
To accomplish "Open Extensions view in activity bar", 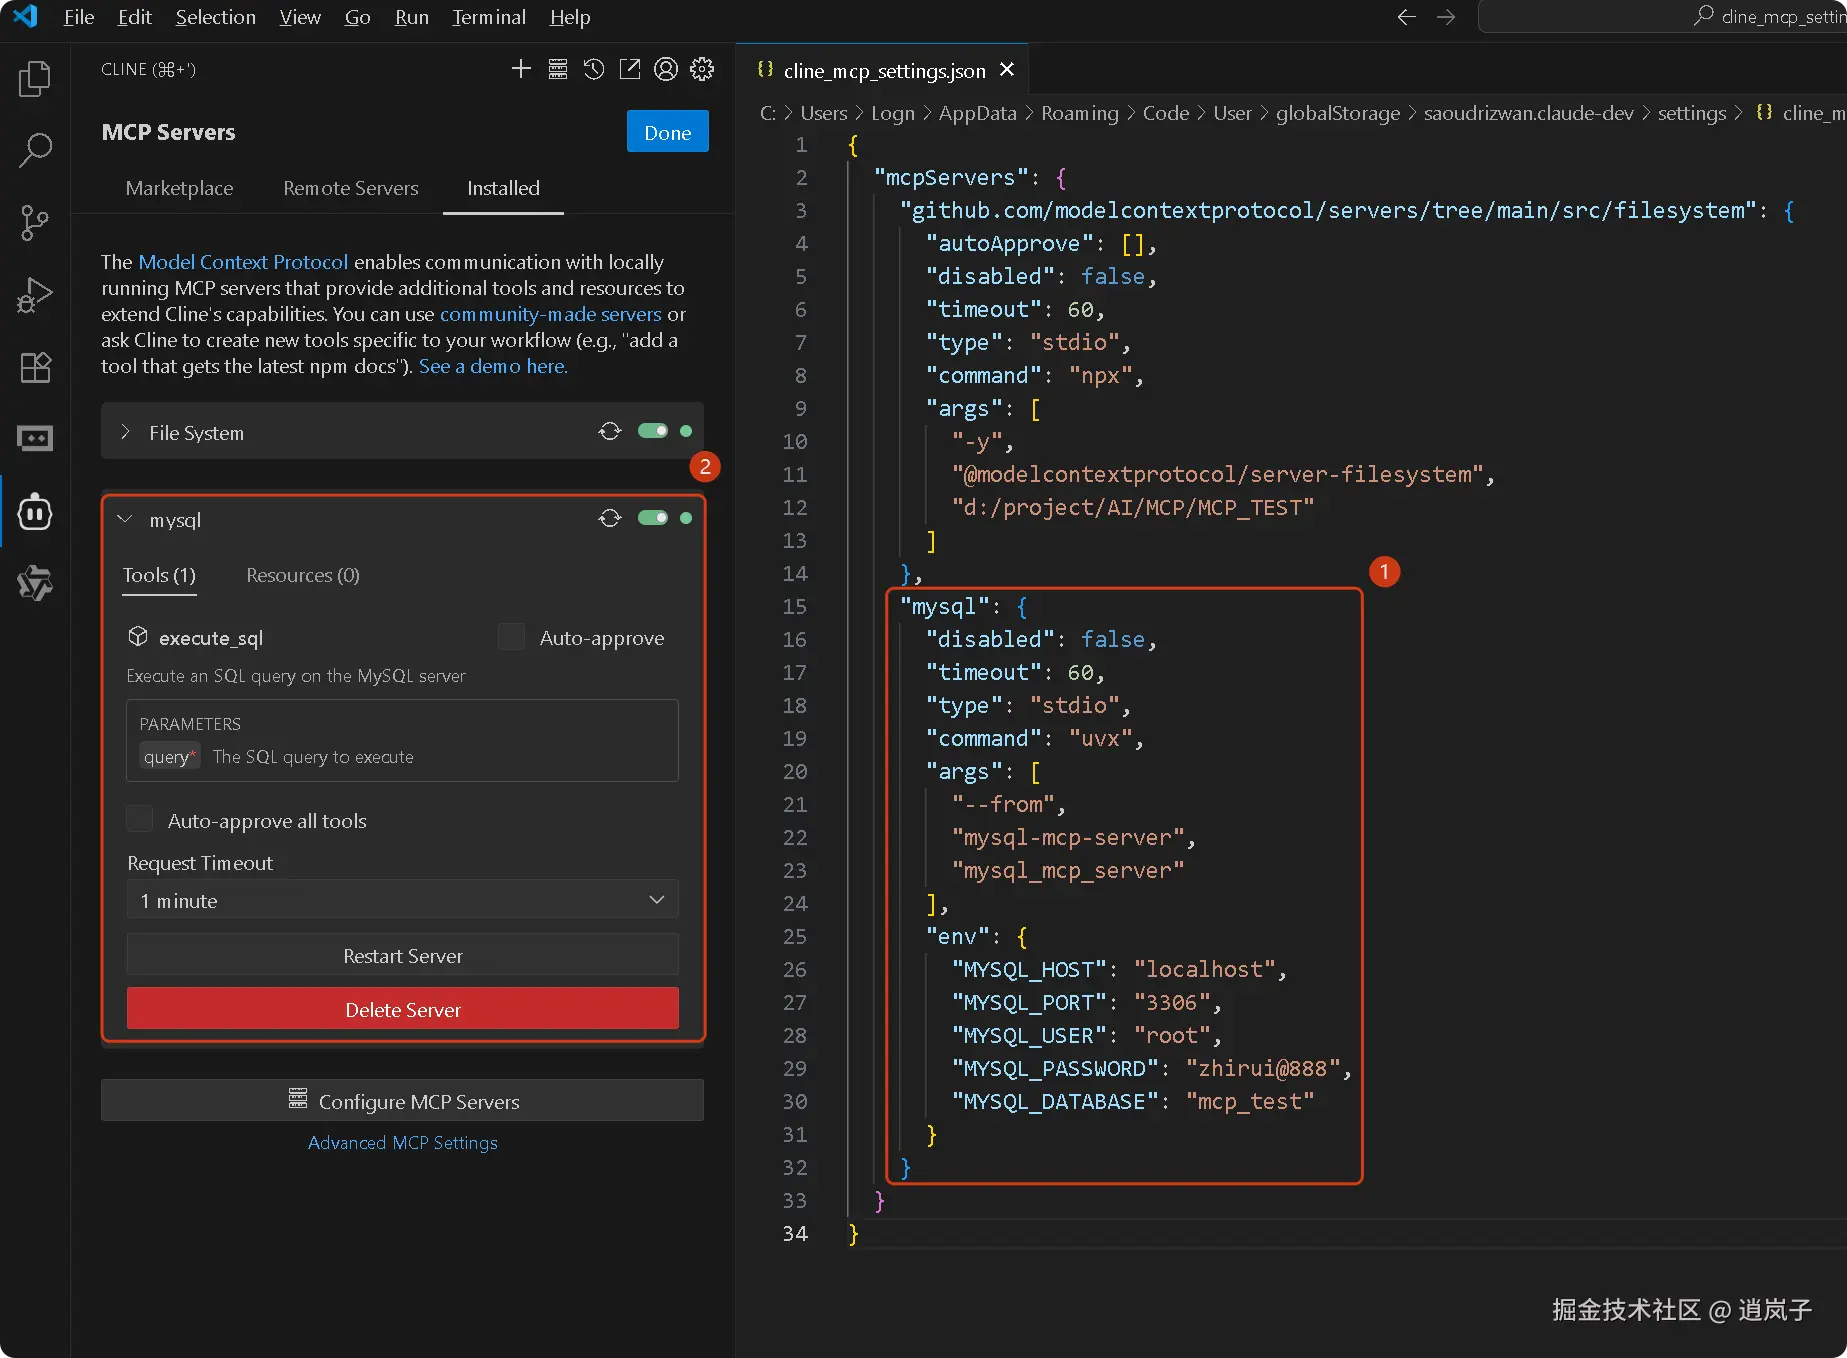I will (35, 367).
